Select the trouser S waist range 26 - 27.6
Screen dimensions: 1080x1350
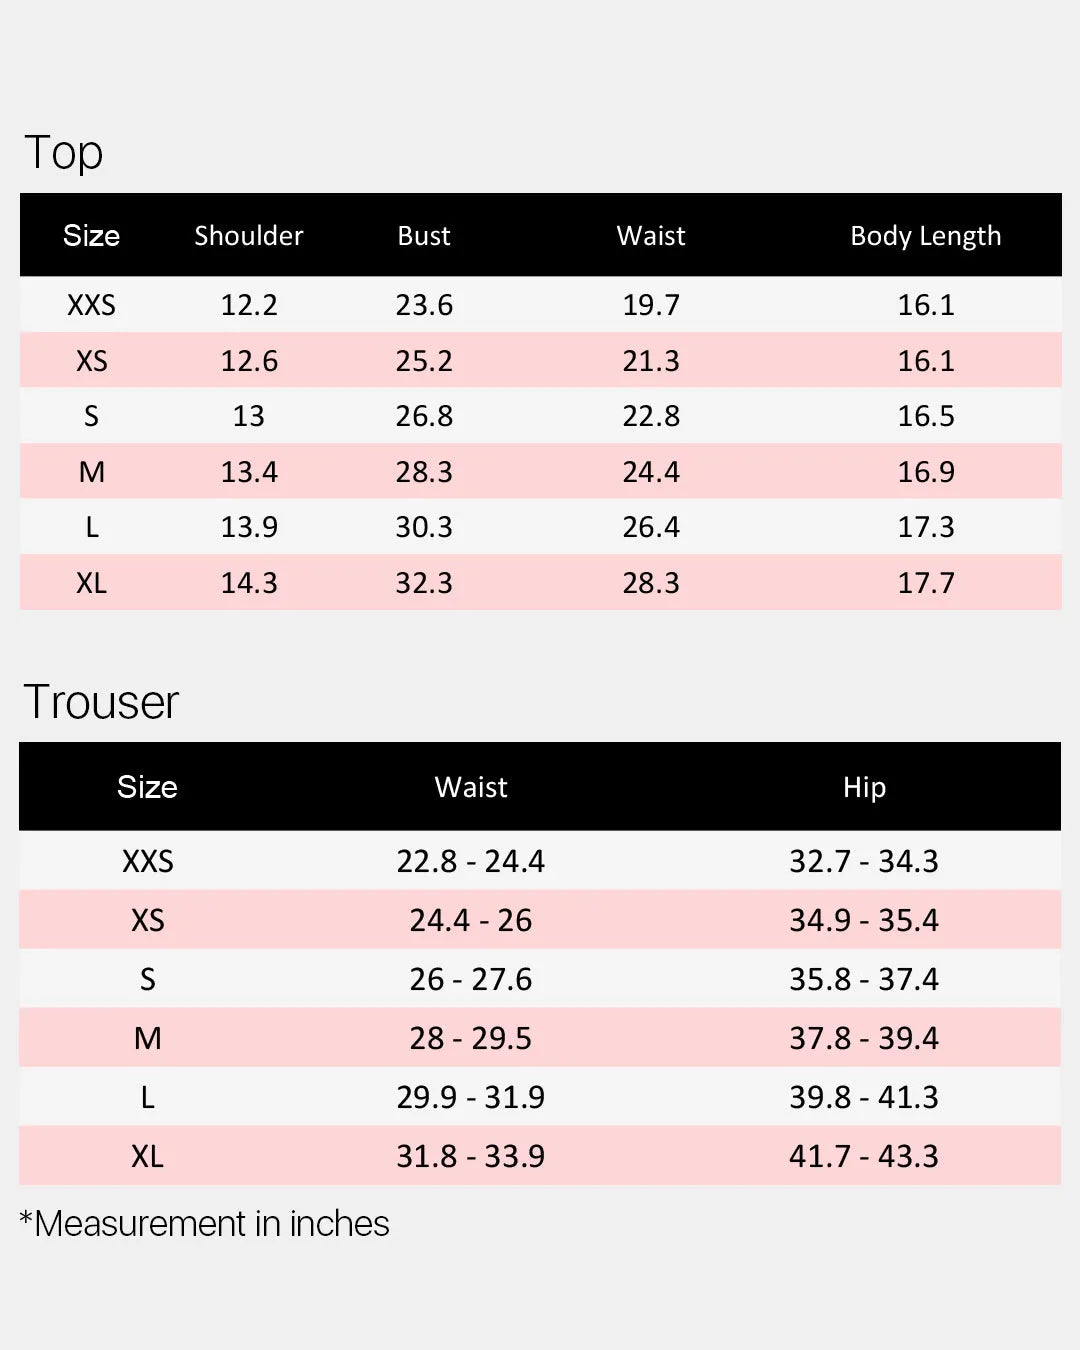(471, 979)
